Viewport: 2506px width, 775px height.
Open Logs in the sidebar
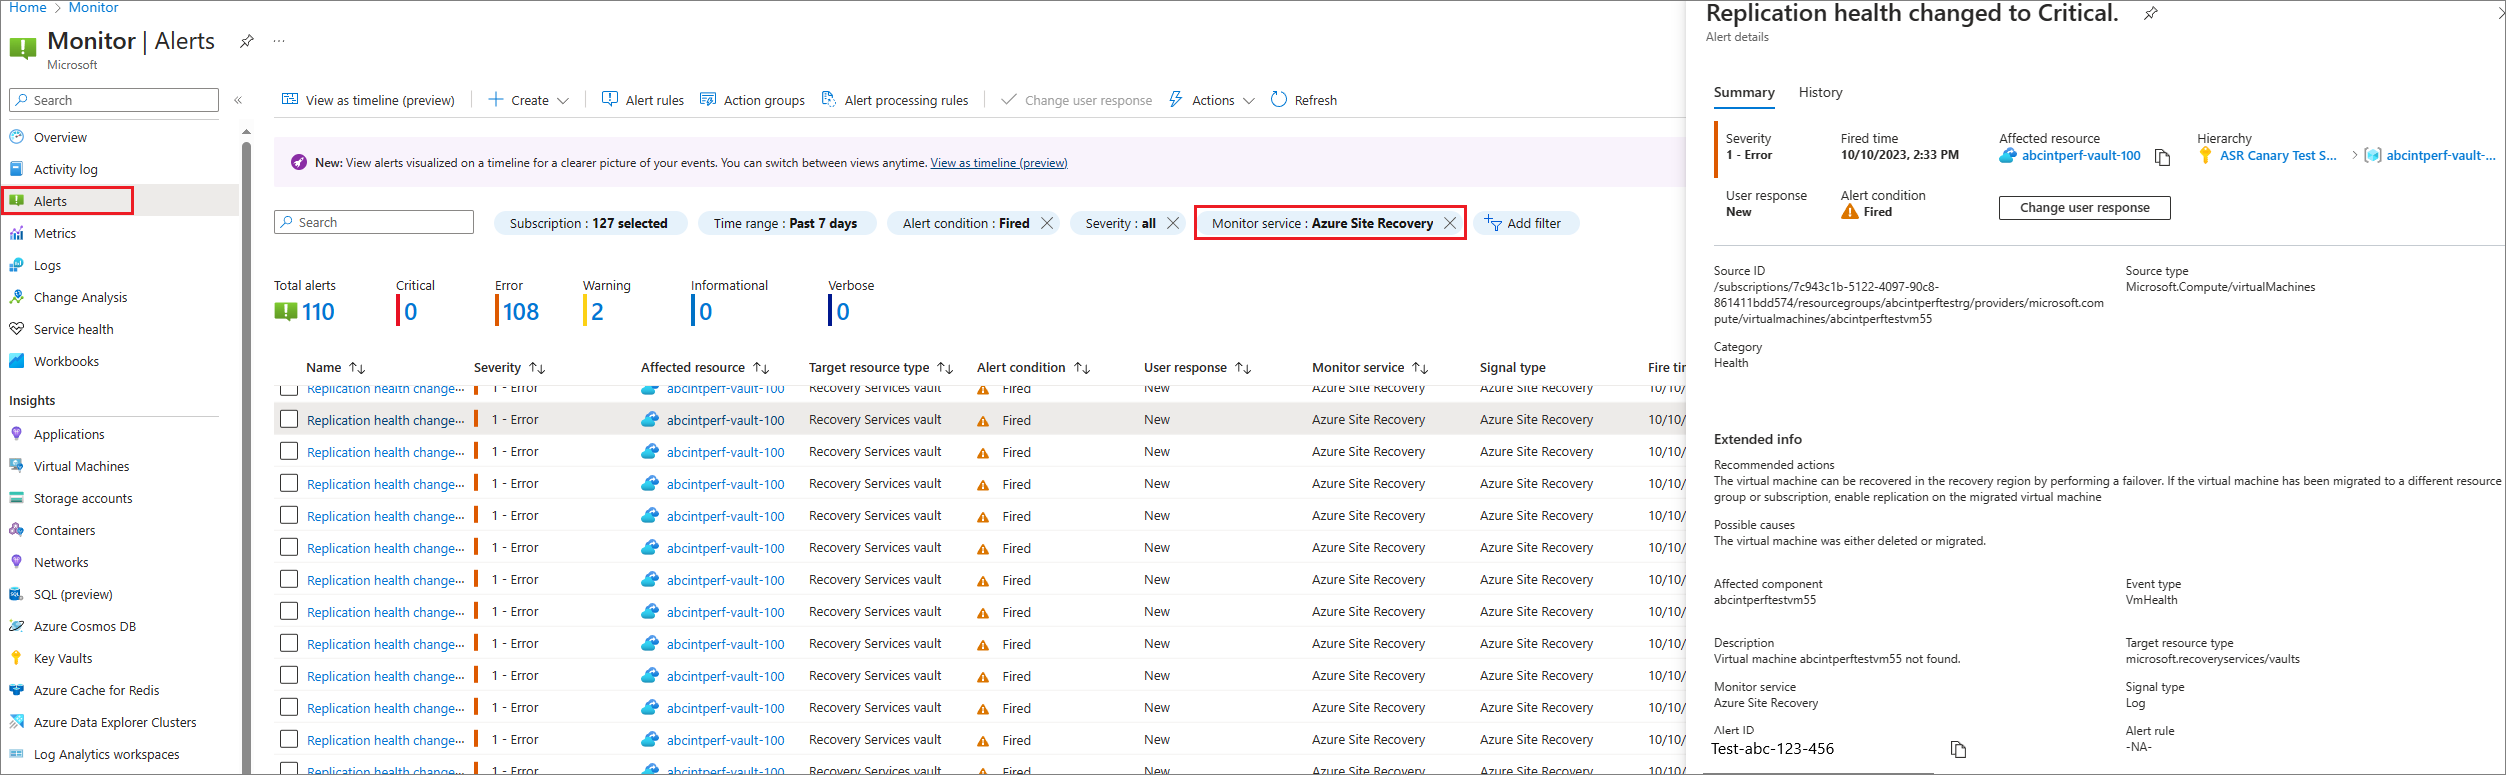[47, 265]
